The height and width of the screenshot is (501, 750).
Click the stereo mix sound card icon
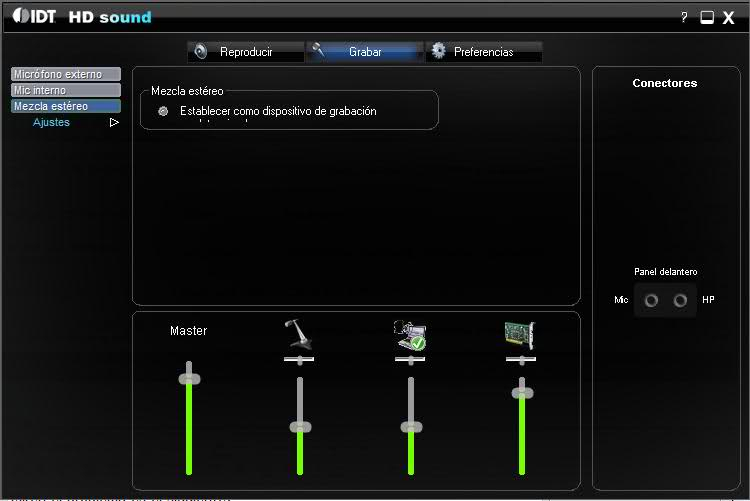coord(520,335)
